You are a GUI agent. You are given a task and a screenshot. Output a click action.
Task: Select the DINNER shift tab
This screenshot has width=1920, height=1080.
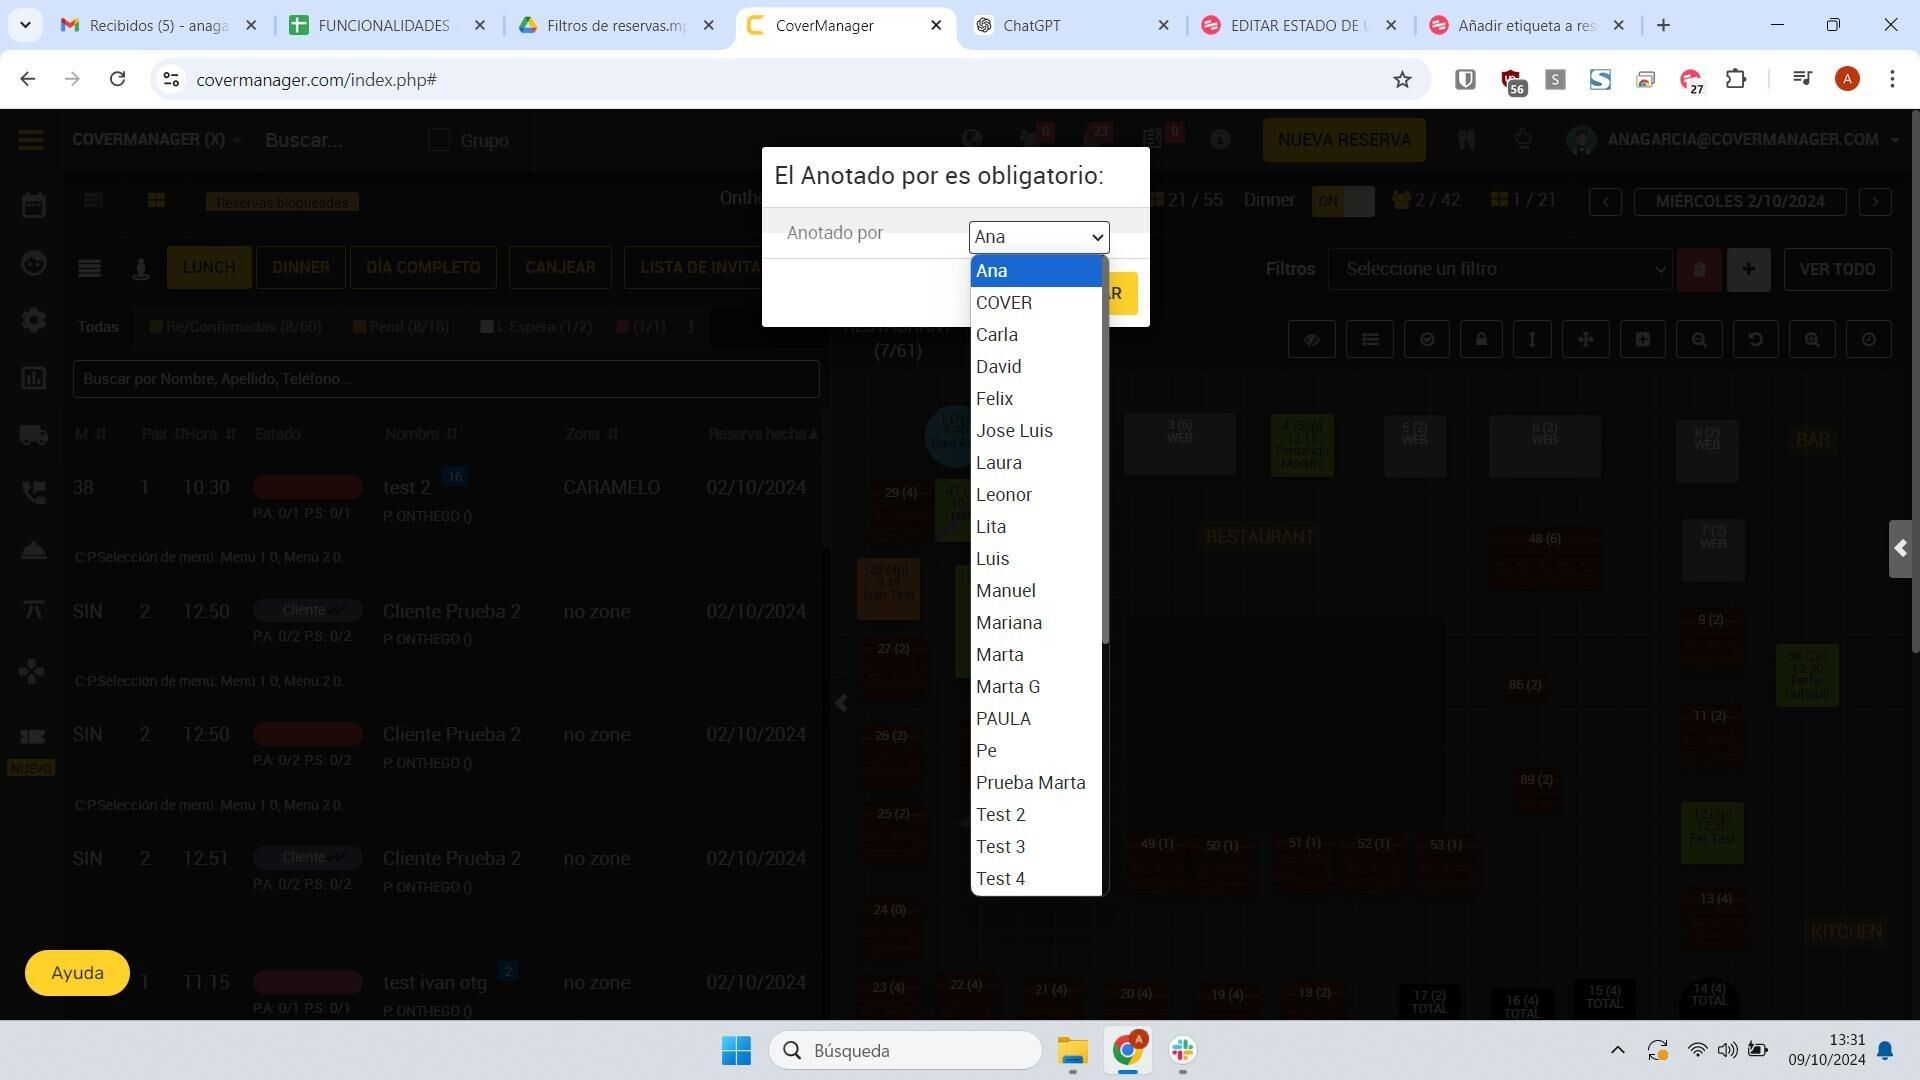click(300, 268)
